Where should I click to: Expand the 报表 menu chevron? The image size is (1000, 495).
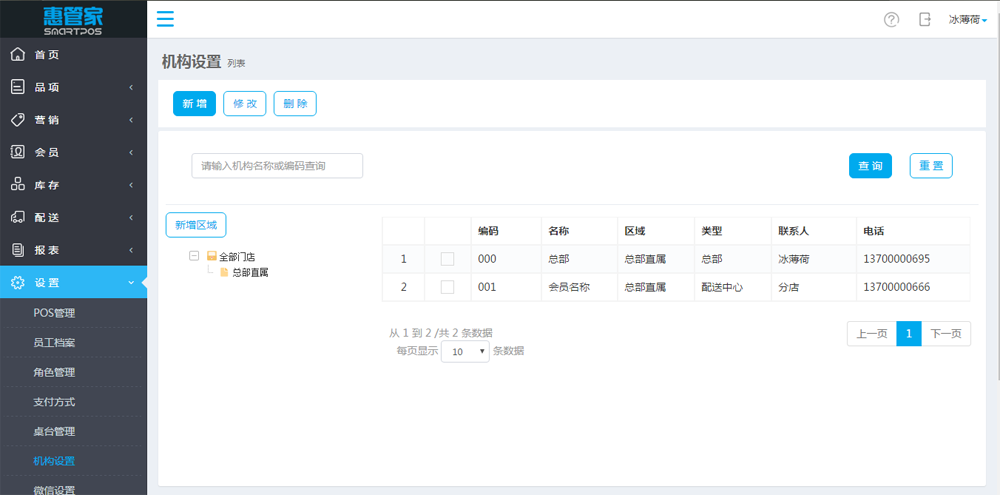click(x=131, y=250)
